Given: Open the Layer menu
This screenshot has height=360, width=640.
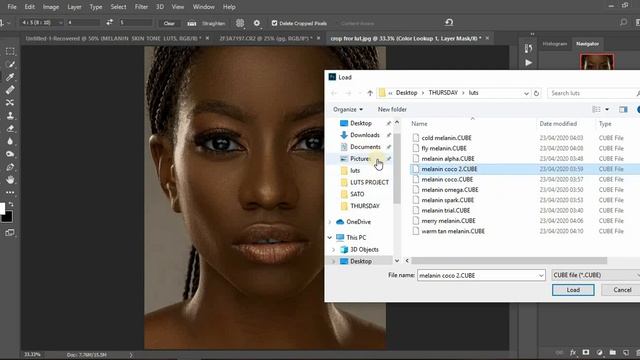Looking at the screenshot, I should [74, 7].
